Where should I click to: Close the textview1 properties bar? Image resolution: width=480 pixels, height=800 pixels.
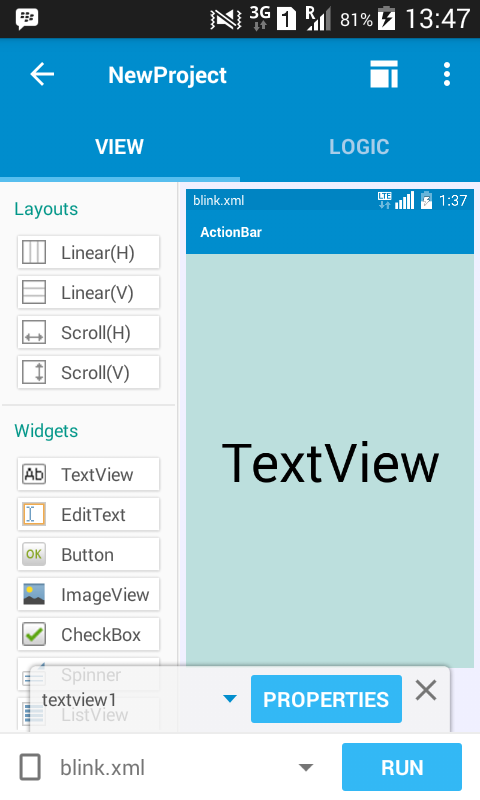[x=425, y=691]
